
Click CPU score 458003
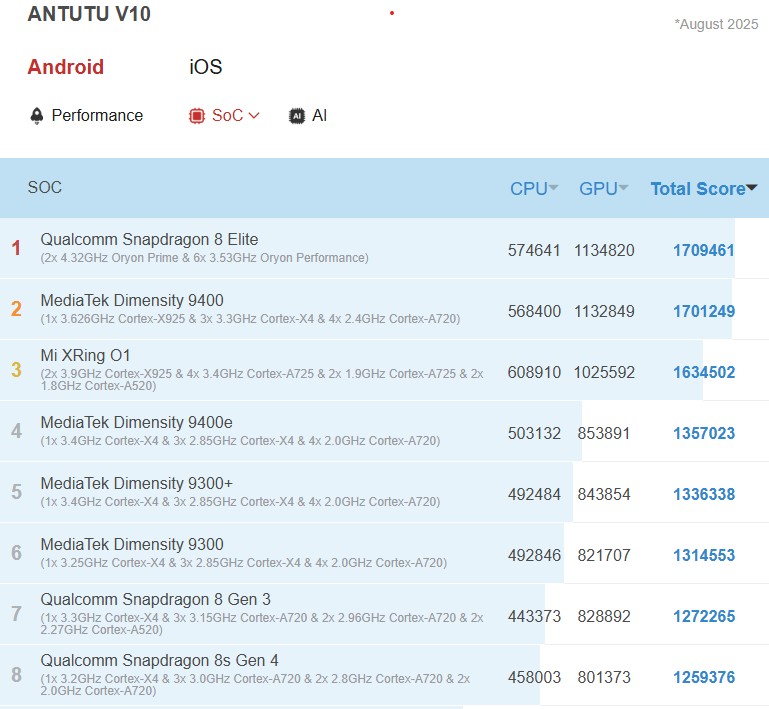[x=534, y=678]
